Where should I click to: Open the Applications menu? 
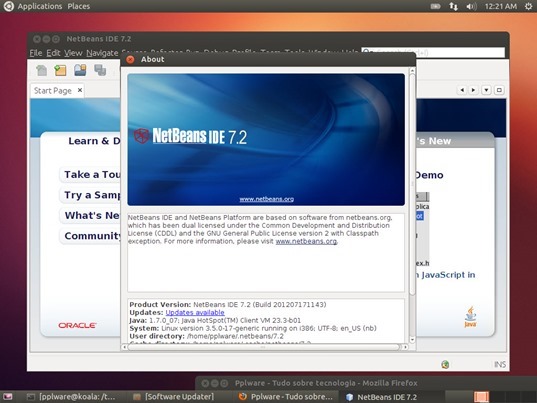point(40,6)
